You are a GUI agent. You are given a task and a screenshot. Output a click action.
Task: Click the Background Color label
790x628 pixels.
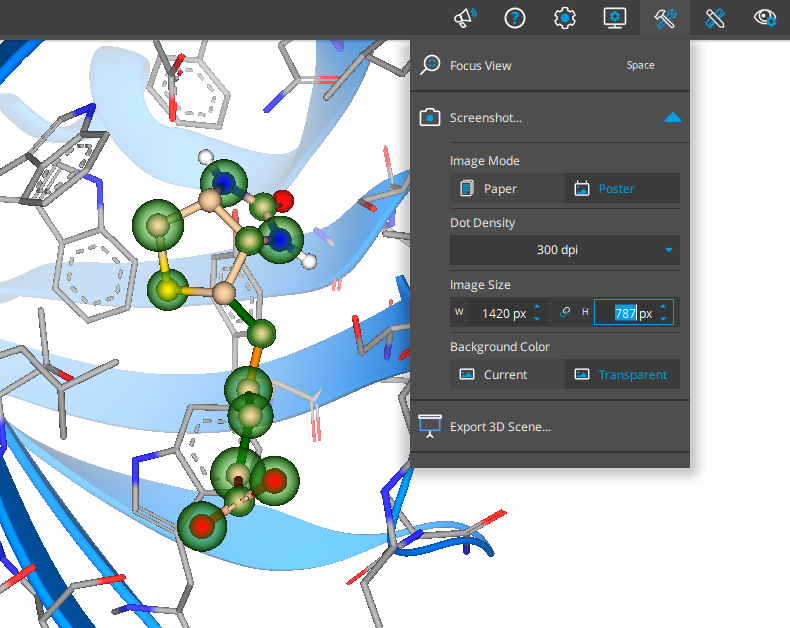(x=499, y=347)
